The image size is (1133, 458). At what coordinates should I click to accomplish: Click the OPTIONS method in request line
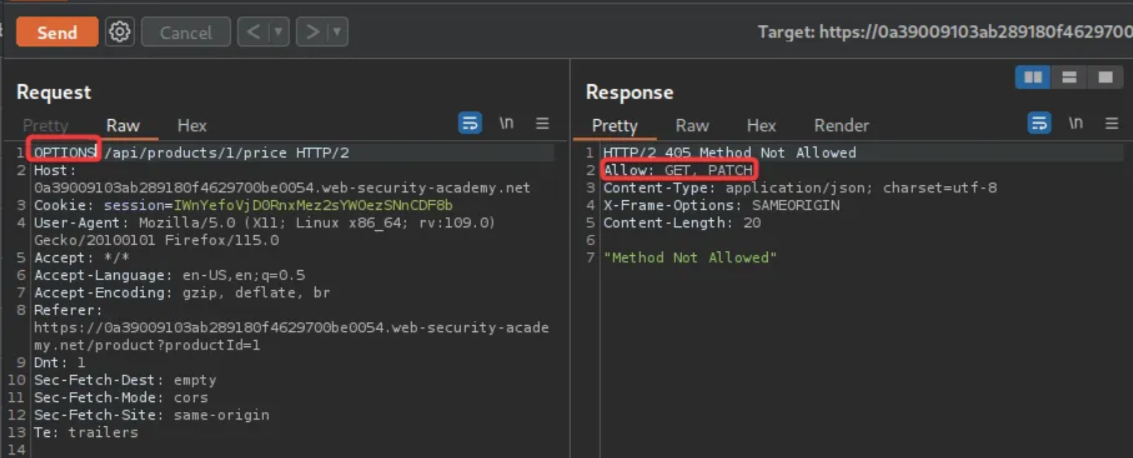tap(65, 152)
